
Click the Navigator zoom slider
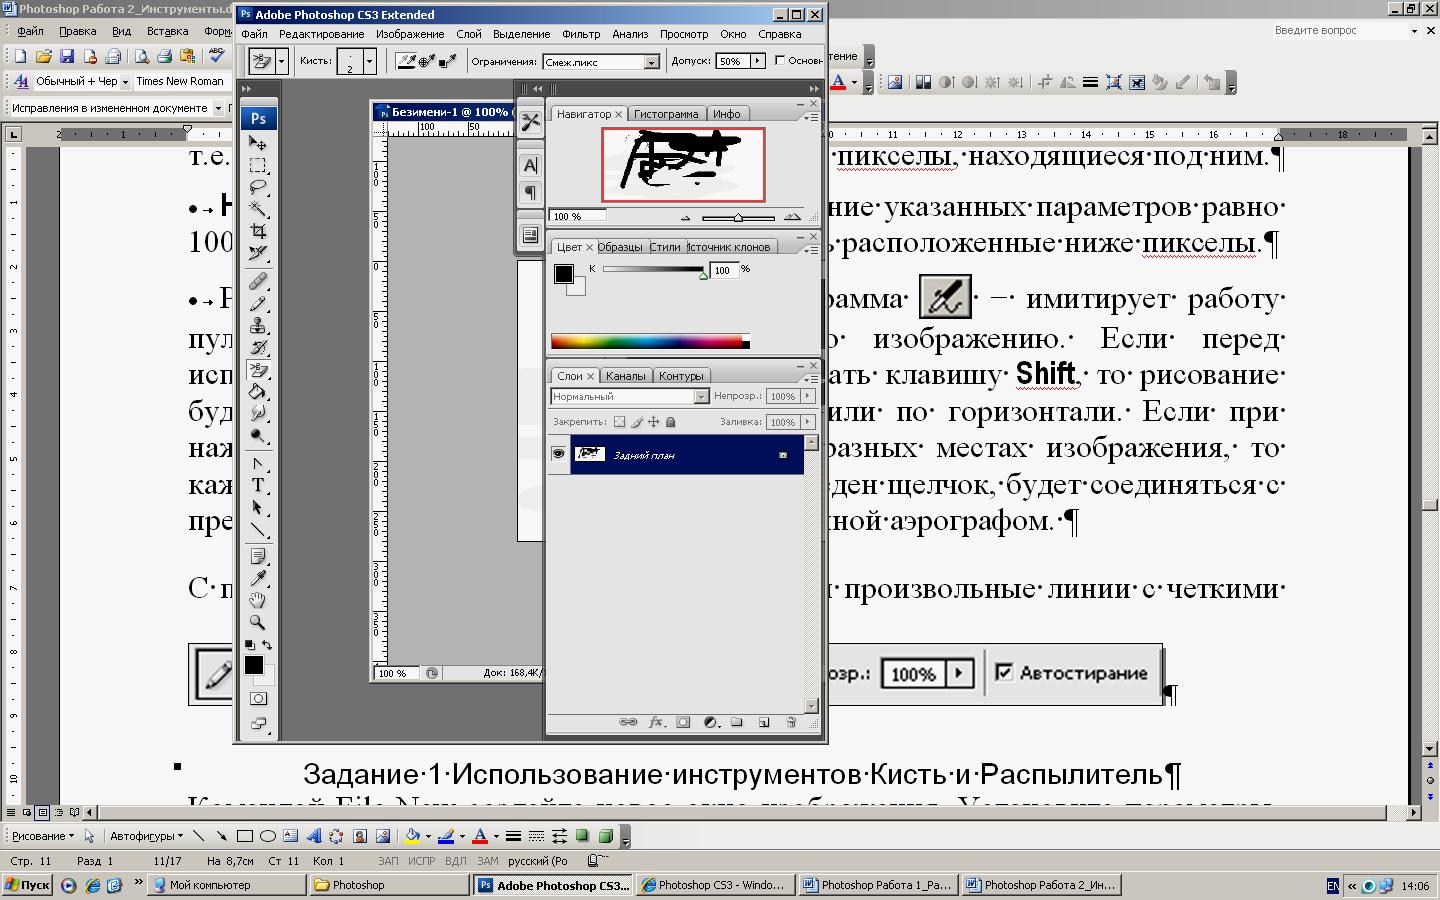point(738,217)
